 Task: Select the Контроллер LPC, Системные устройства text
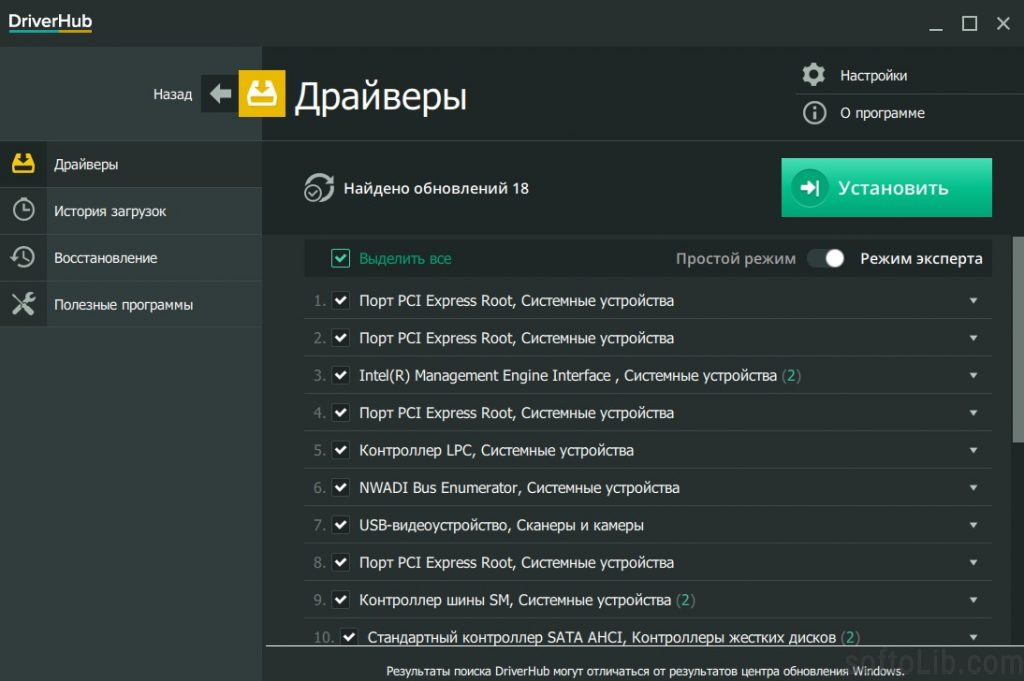click(x=496, y=451)
